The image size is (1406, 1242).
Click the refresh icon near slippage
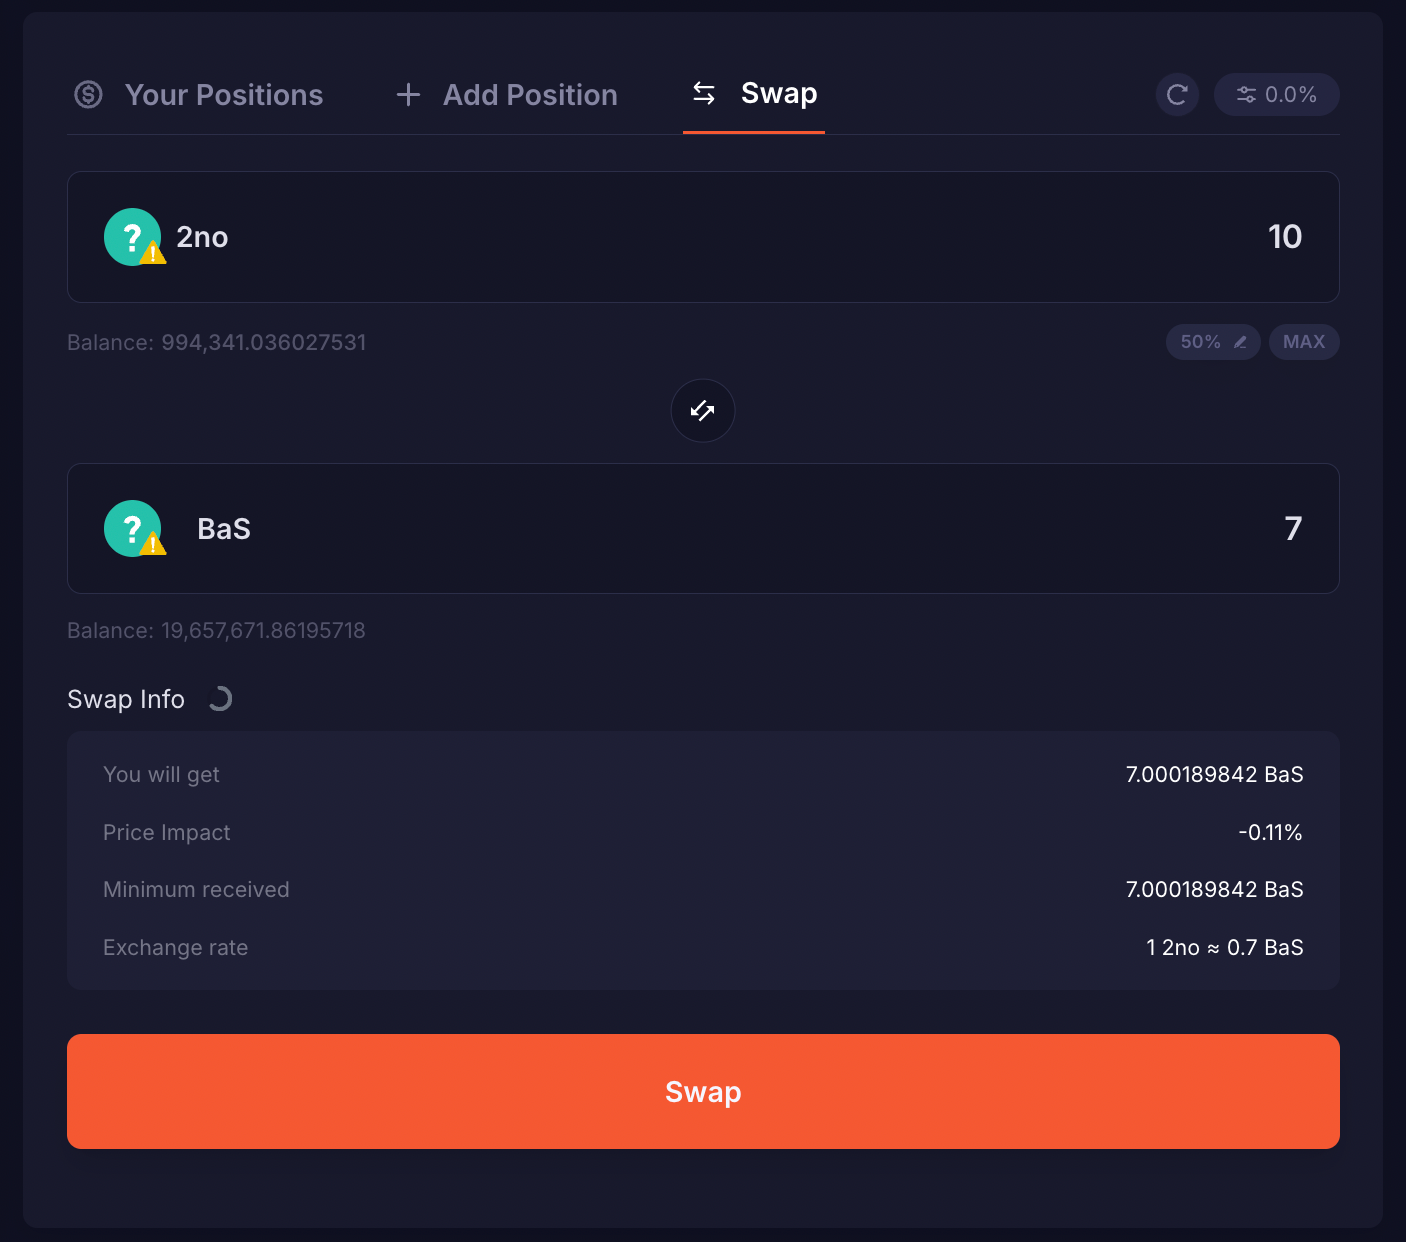[x=1177, y=95]
